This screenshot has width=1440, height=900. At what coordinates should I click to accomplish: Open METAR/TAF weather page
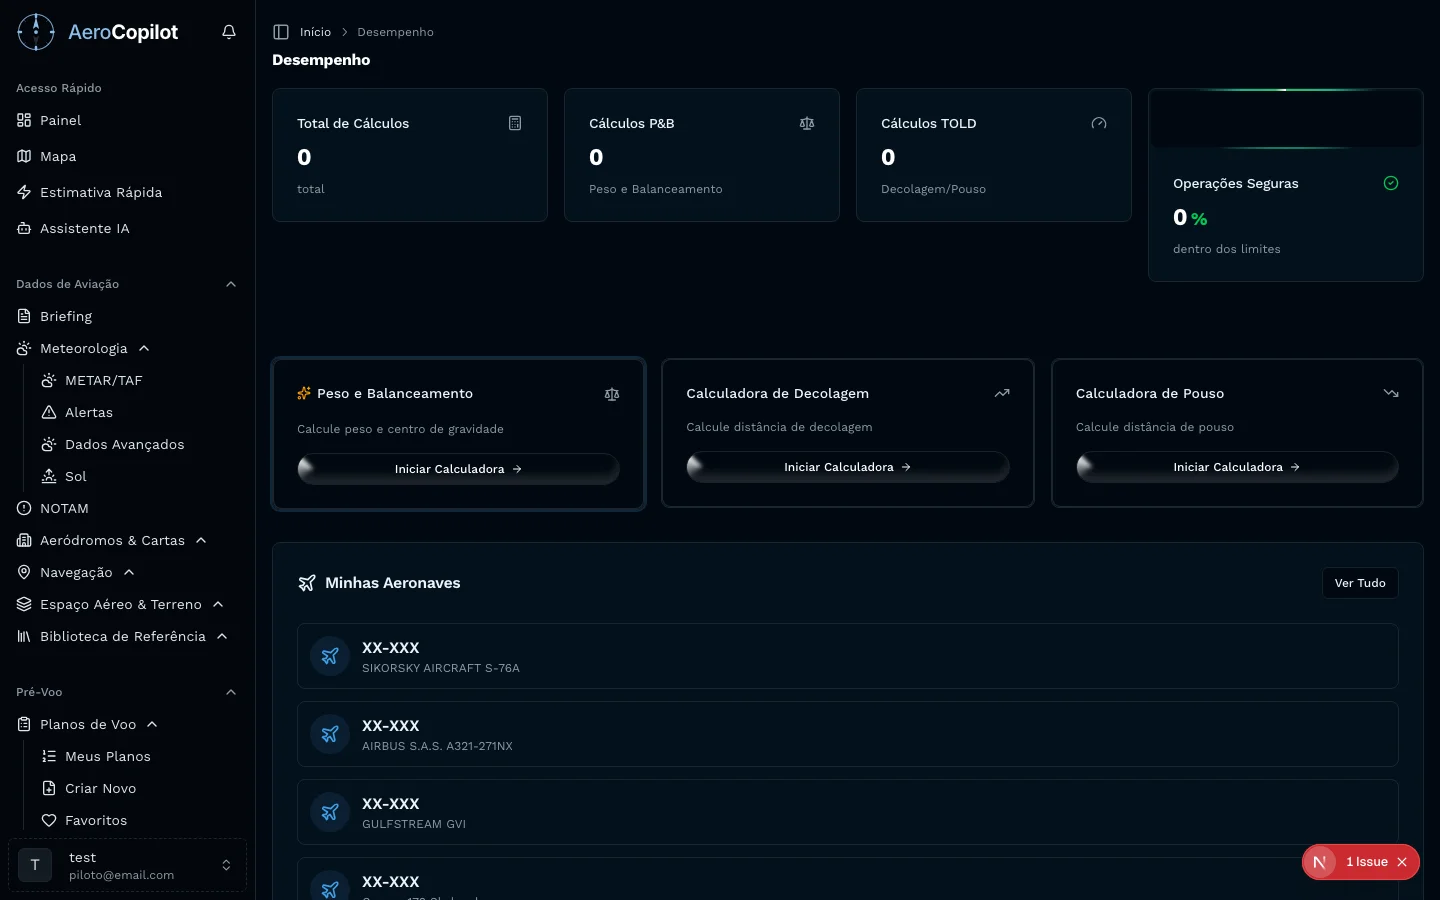103,380
